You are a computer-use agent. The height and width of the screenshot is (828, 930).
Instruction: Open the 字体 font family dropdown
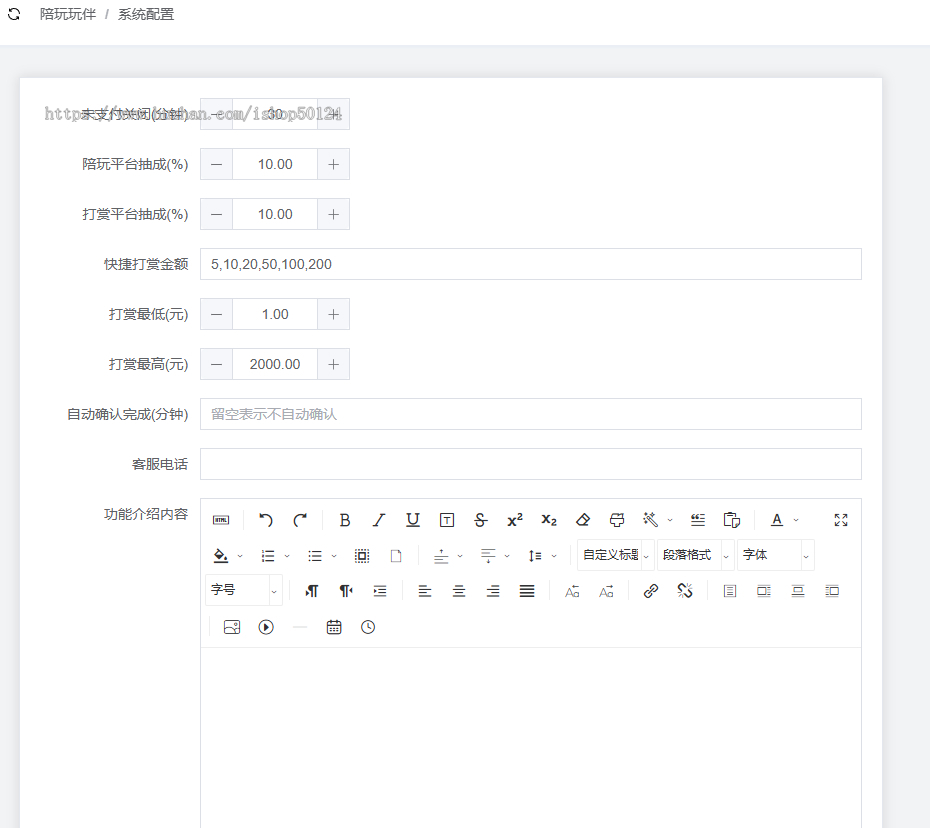click(x=776, y=555)
